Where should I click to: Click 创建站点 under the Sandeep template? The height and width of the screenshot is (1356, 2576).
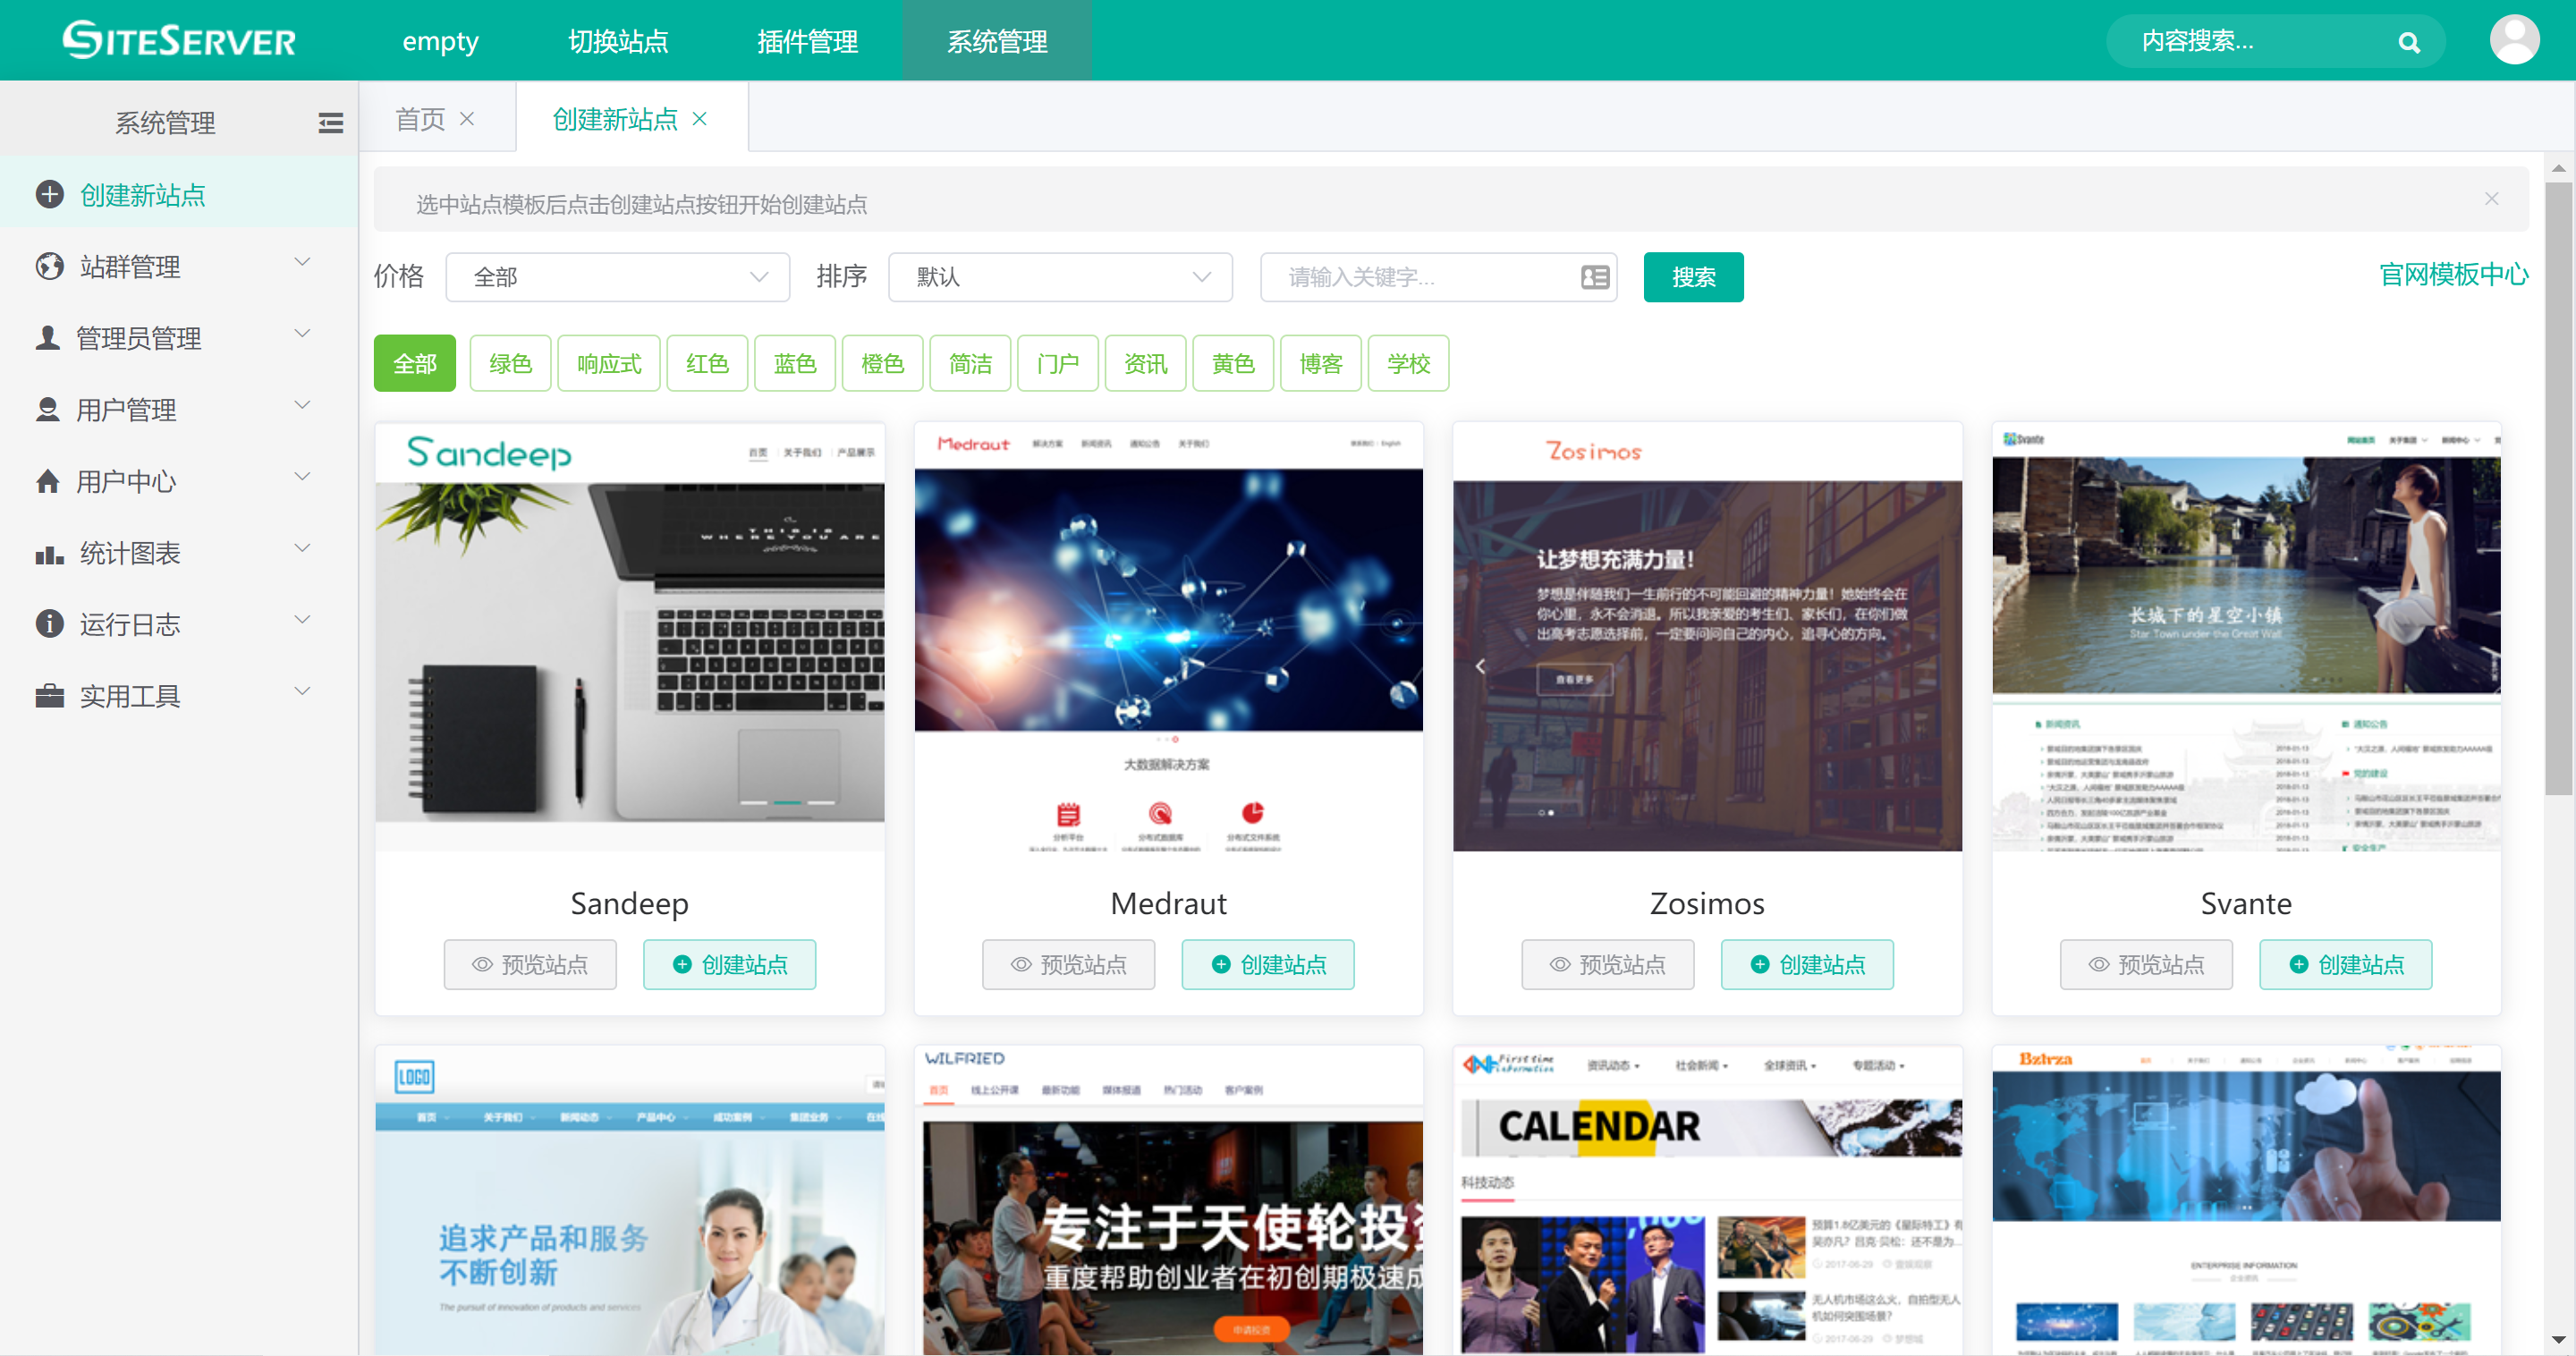pyautogui.click(x=729, y=964)
